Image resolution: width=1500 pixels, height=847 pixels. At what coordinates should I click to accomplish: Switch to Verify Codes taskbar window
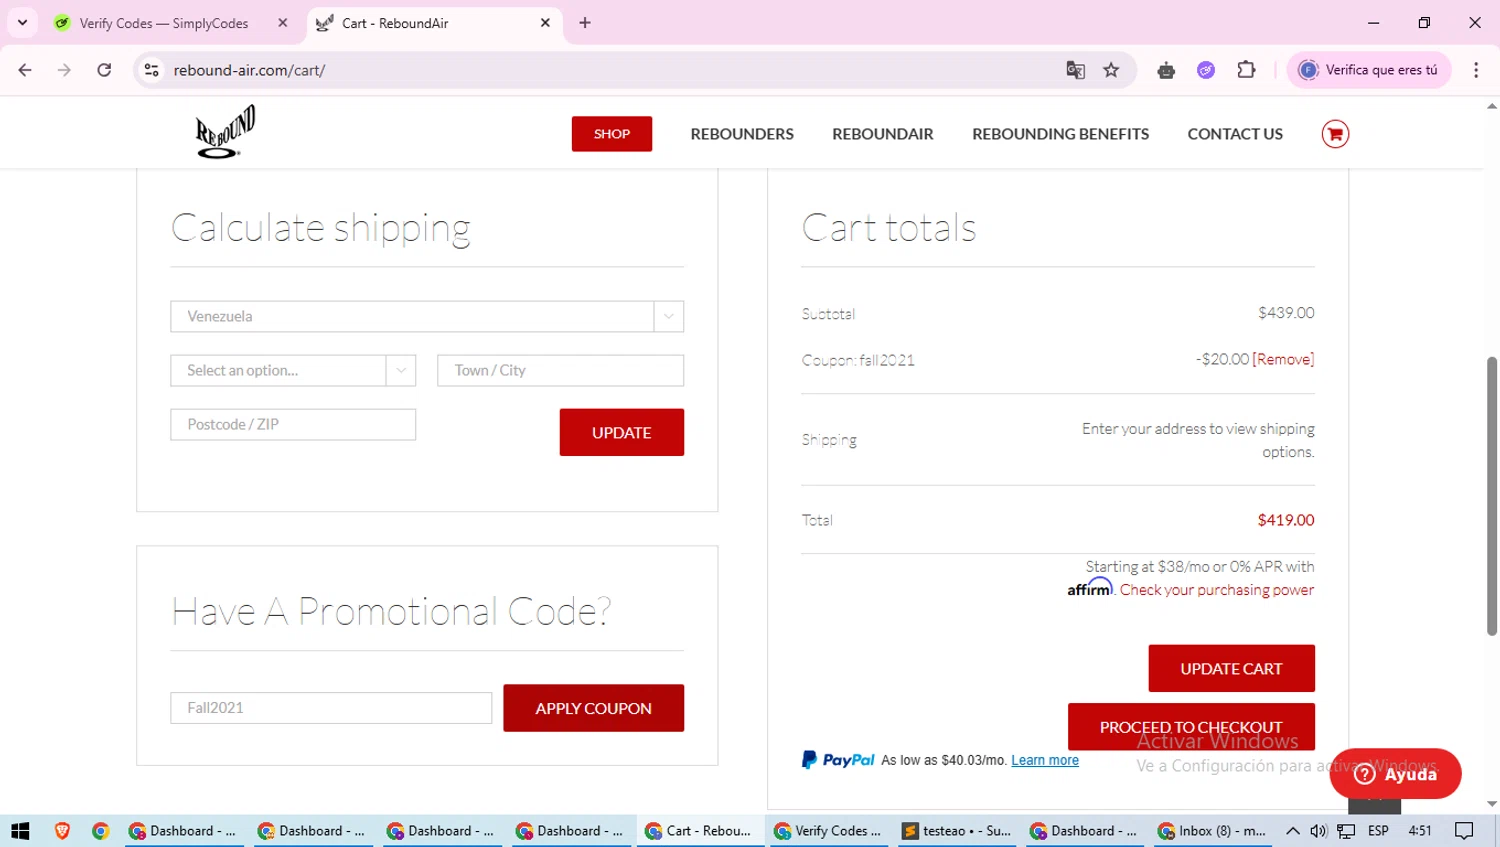click(x=827, y=831)
